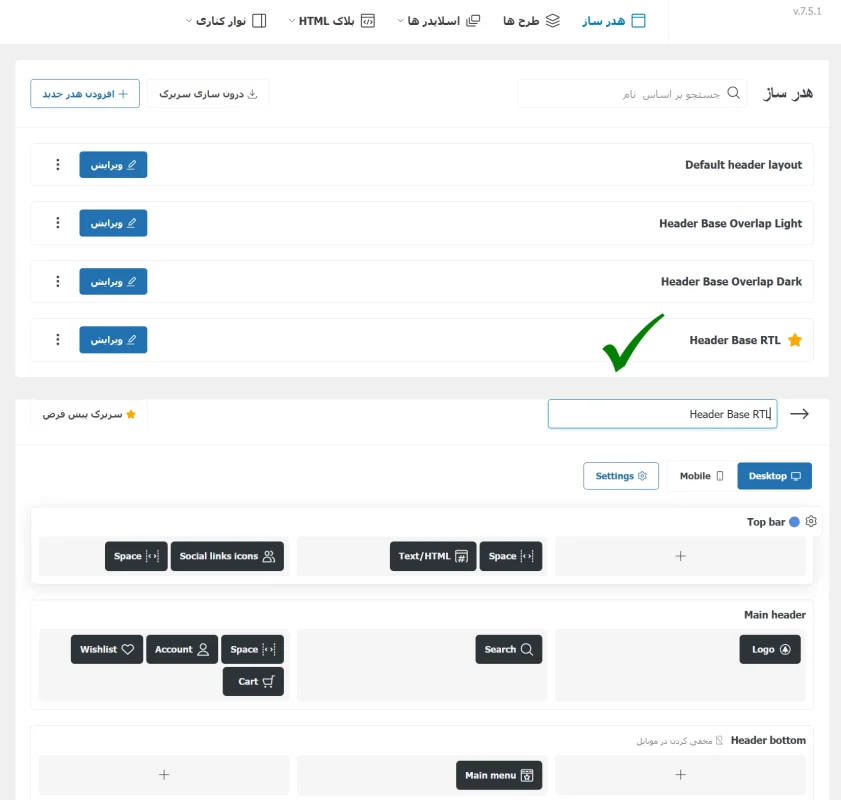Screen dimensions: 841x800
Task: Select the Wishlist element block
Action: (x=106, y=649)
